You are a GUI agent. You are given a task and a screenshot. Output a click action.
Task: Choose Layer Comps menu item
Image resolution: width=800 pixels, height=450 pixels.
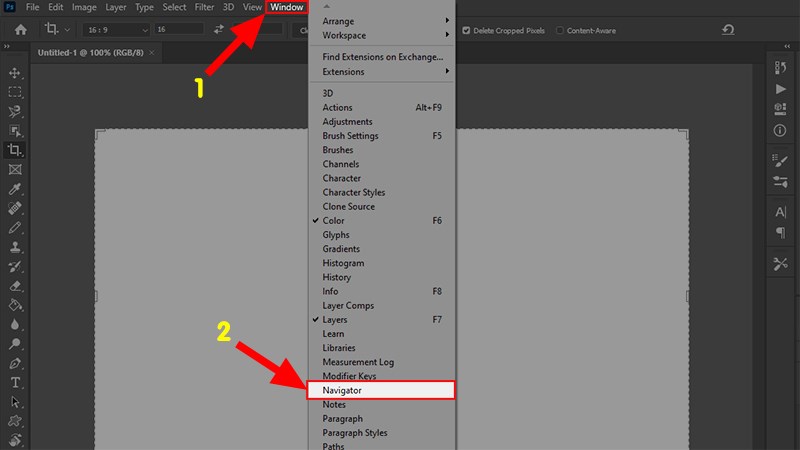point(382,306)
